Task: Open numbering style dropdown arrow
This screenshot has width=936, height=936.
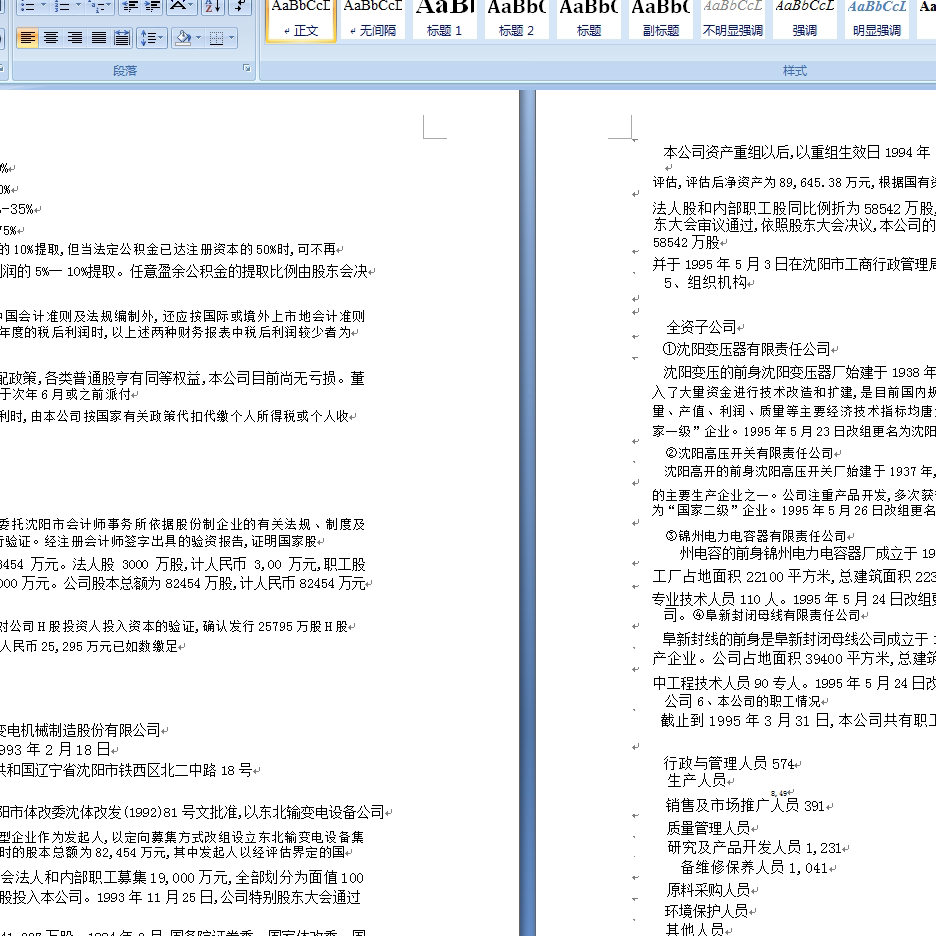Action: click(x=78, y=6)
